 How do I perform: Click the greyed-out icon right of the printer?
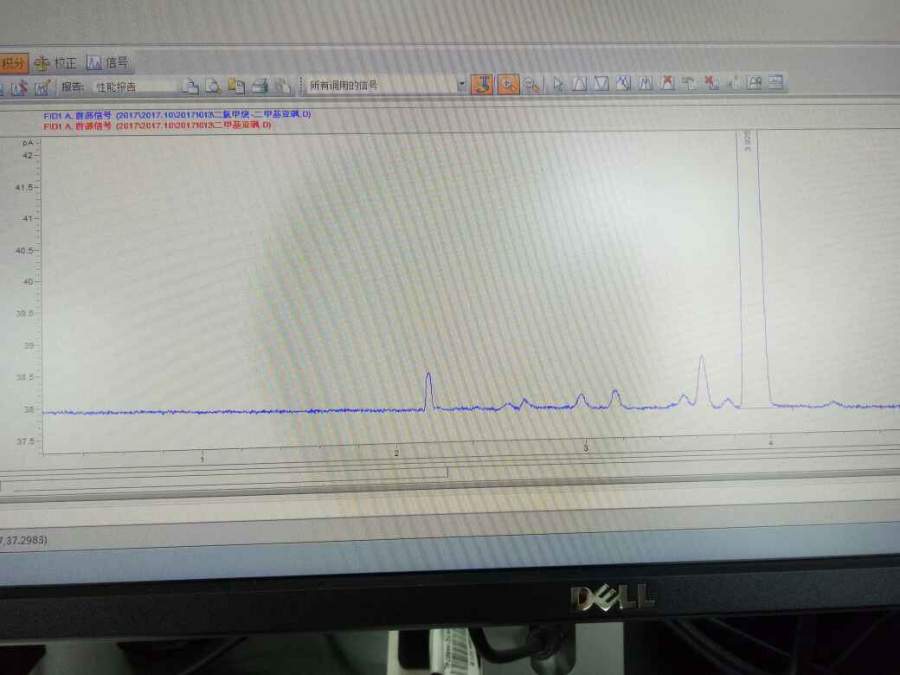(x=282, y=86)
